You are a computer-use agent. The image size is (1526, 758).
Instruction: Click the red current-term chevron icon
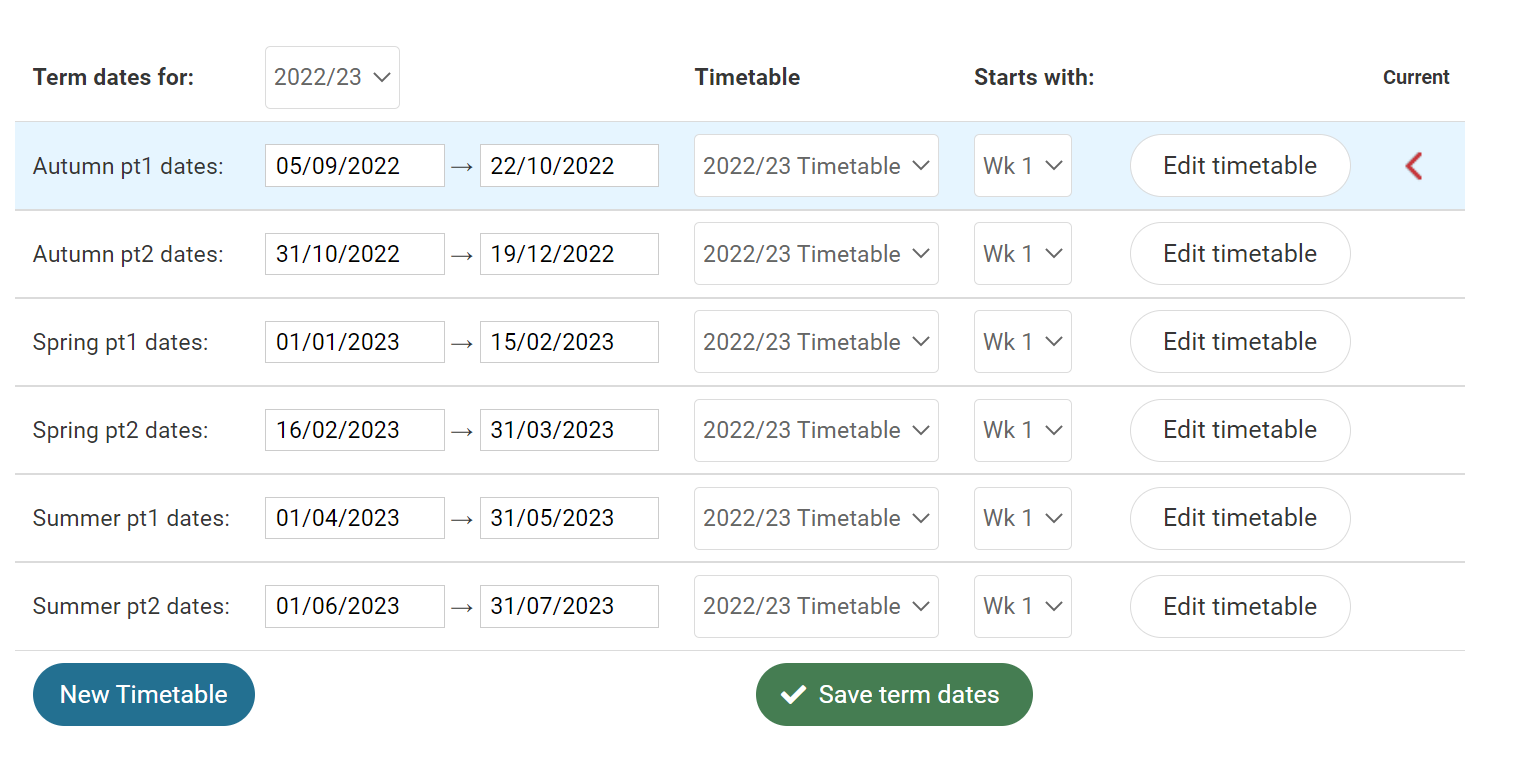click(x=1413, y=166)
